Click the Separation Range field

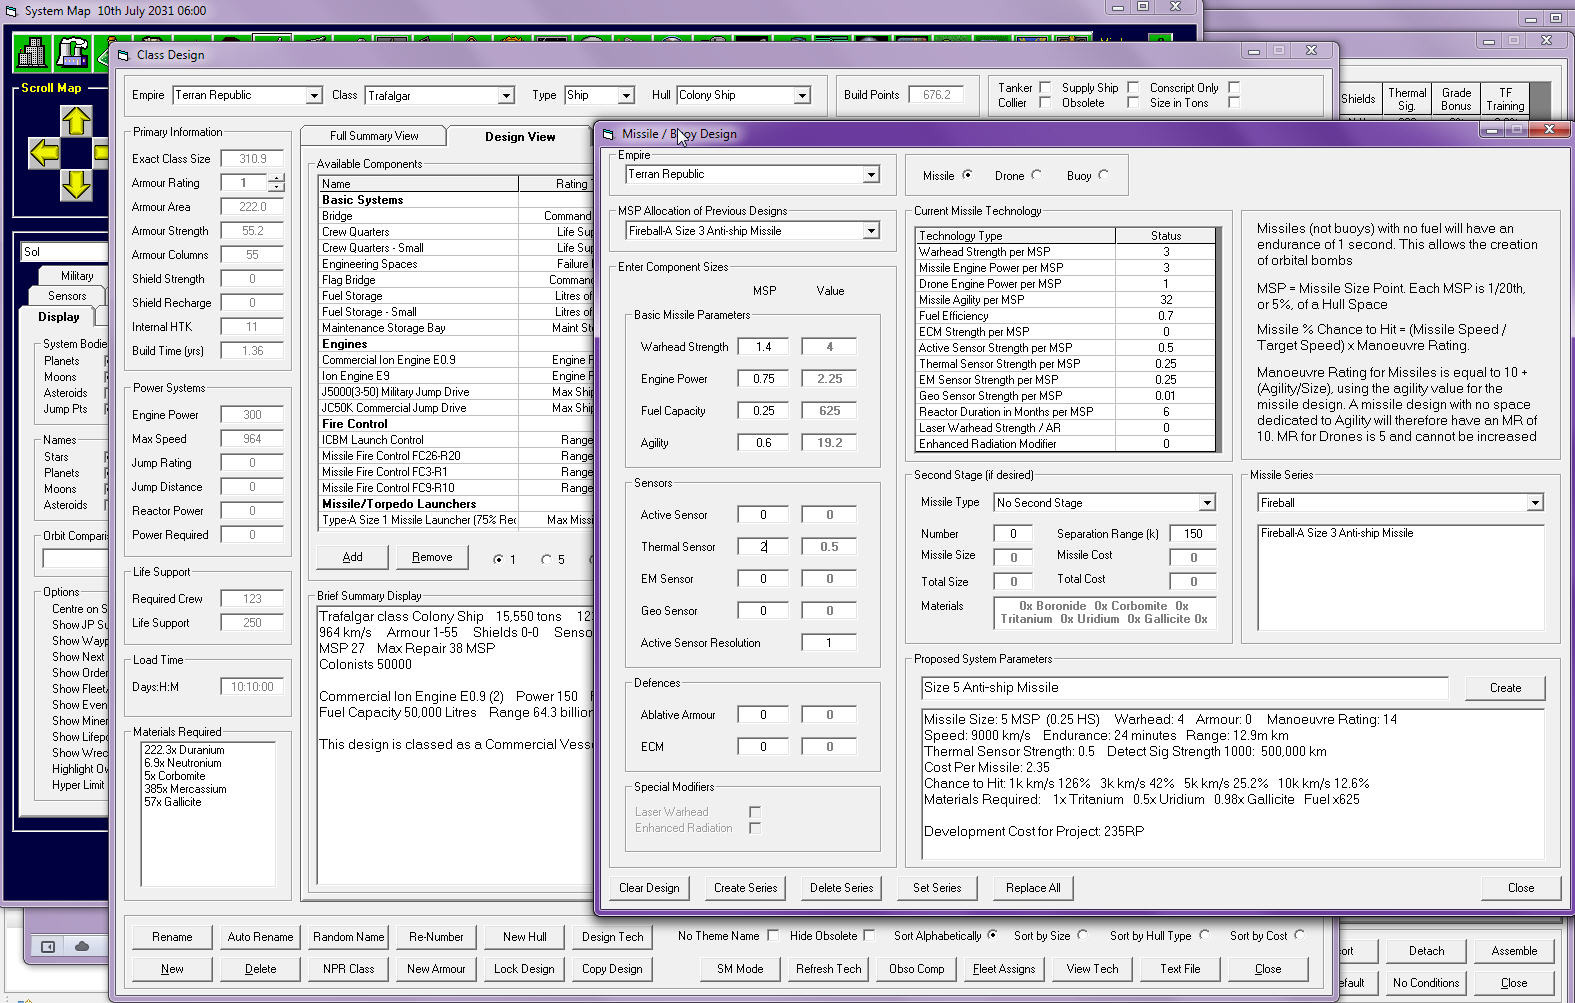click(1192, 534)
